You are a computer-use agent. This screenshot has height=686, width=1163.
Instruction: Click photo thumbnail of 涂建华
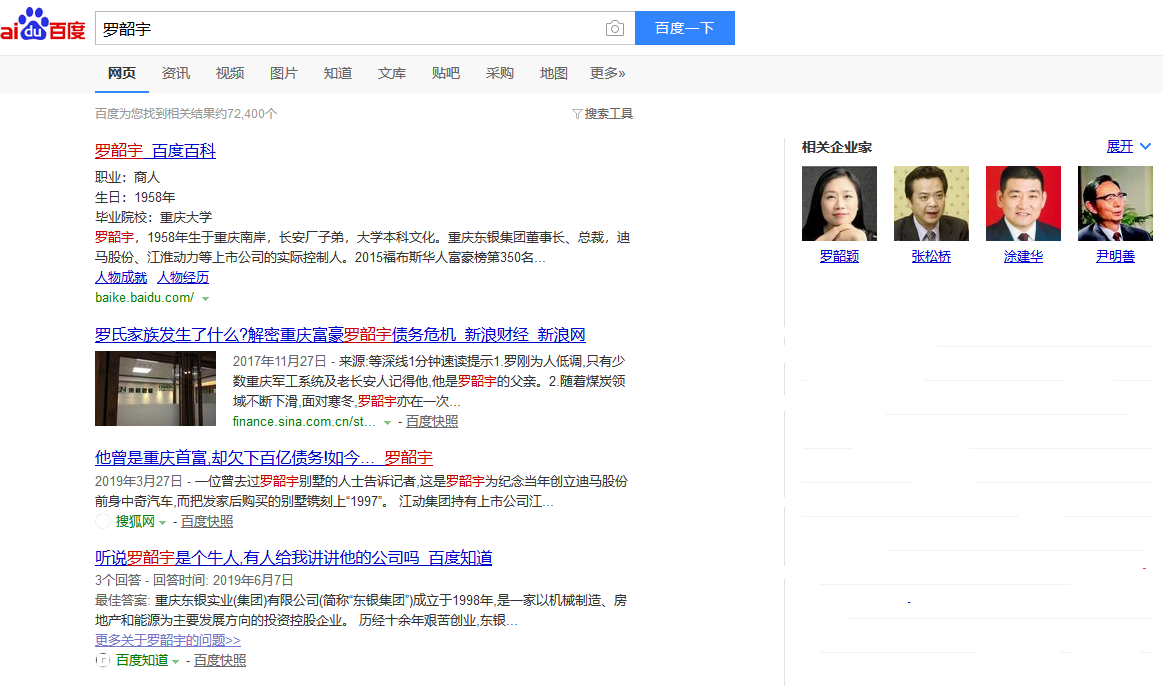[x=1023, y=204]
